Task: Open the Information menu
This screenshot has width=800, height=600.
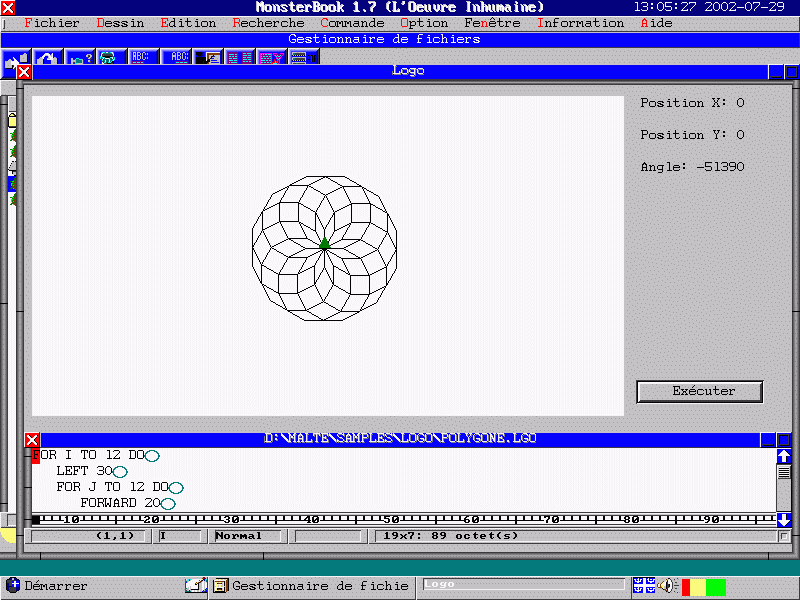Action: 581,23
